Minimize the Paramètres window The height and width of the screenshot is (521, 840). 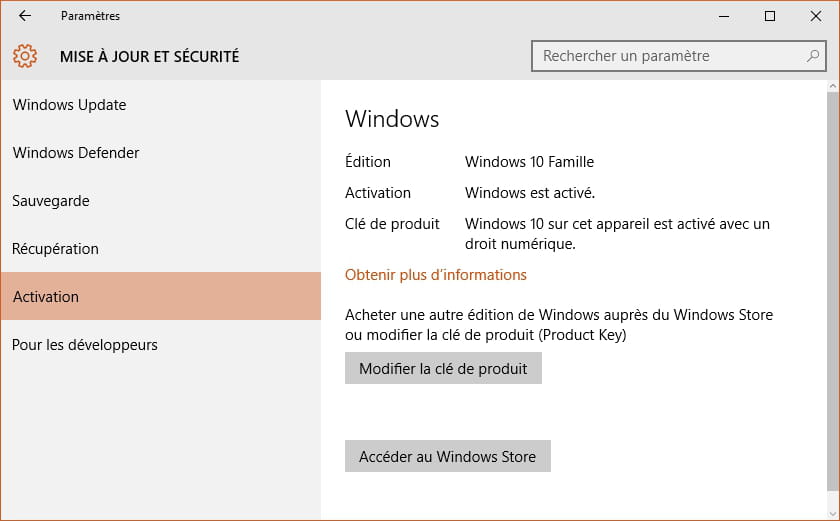[724, 16]
